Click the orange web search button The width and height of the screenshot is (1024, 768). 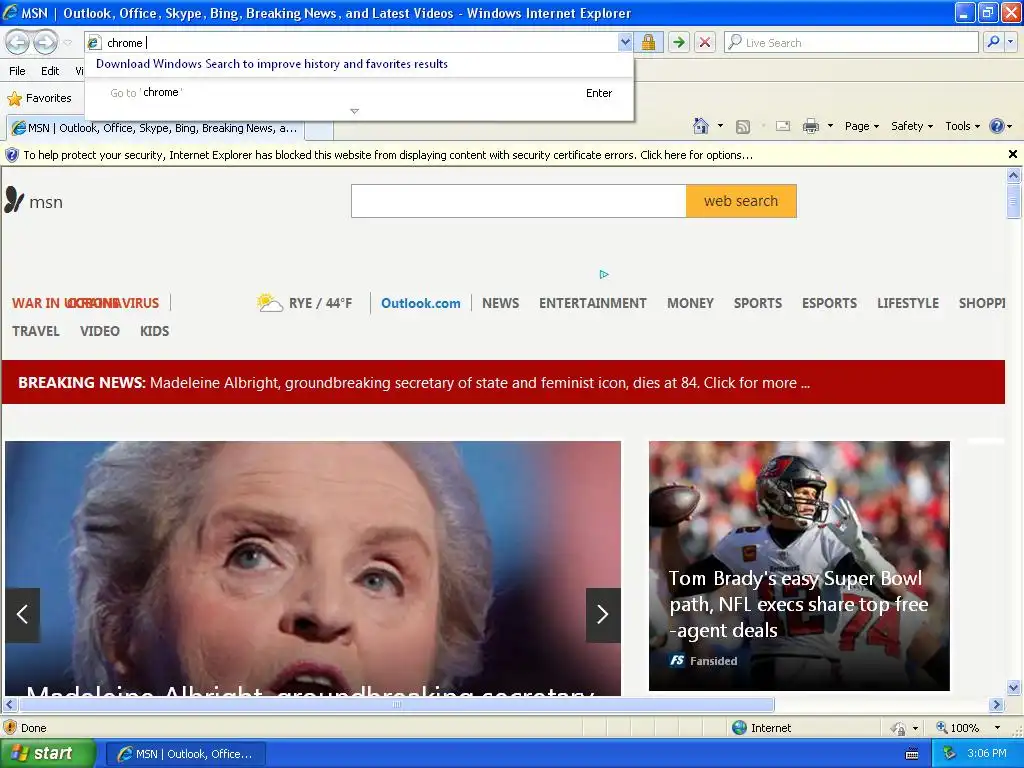(741, 201)
